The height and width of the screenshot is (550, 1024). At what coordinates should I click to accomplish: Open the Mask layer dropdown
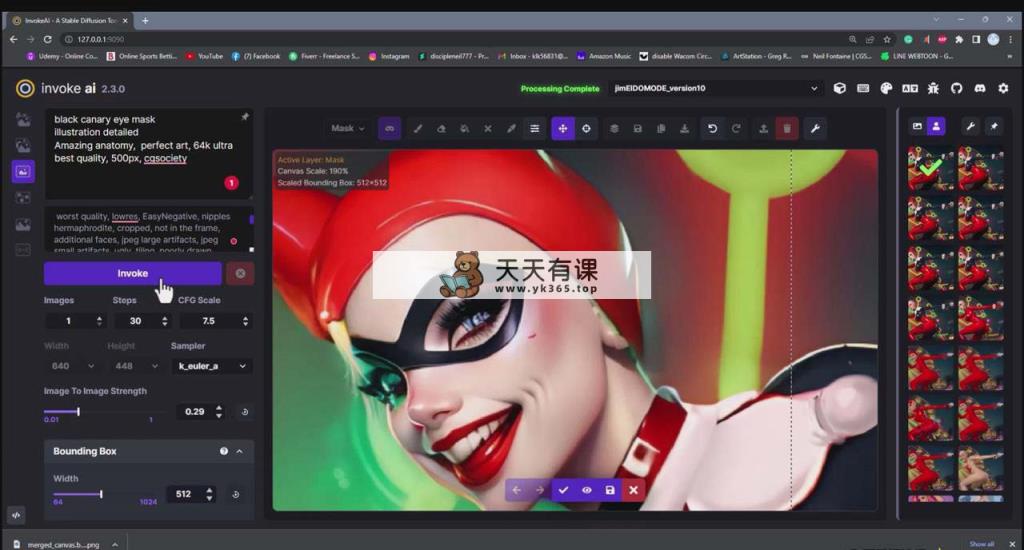click(347, 129)
